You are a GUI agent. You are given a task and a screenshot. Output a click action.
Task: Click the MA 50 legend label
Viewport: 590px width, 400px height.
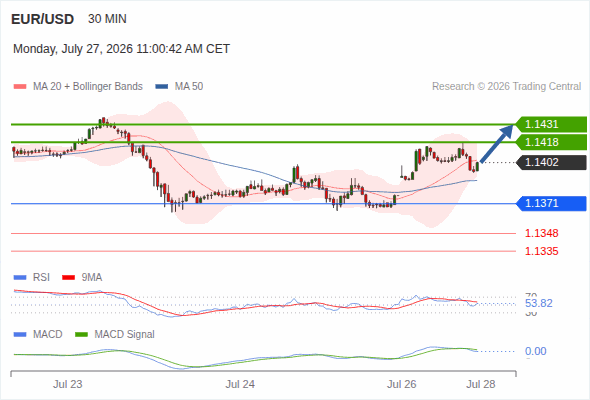[189, 87]
